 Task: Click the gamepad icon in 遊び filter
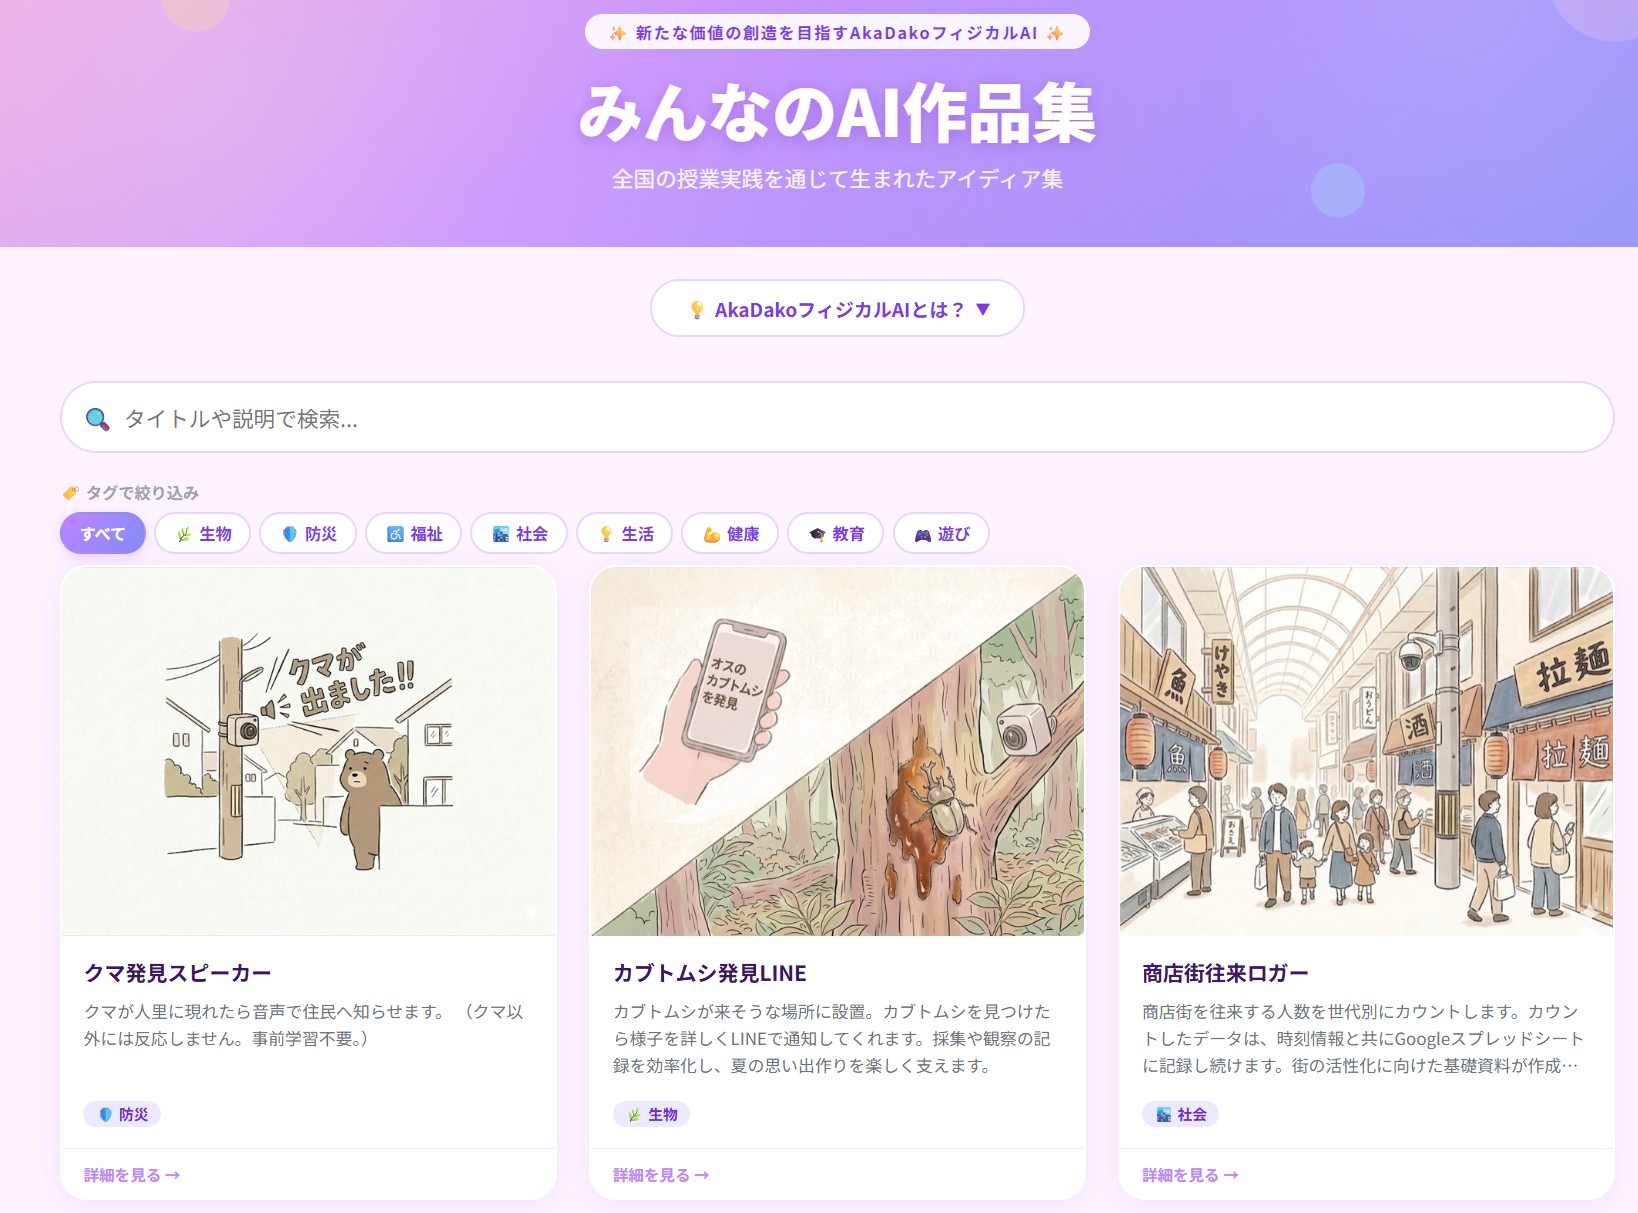[922, 535]
